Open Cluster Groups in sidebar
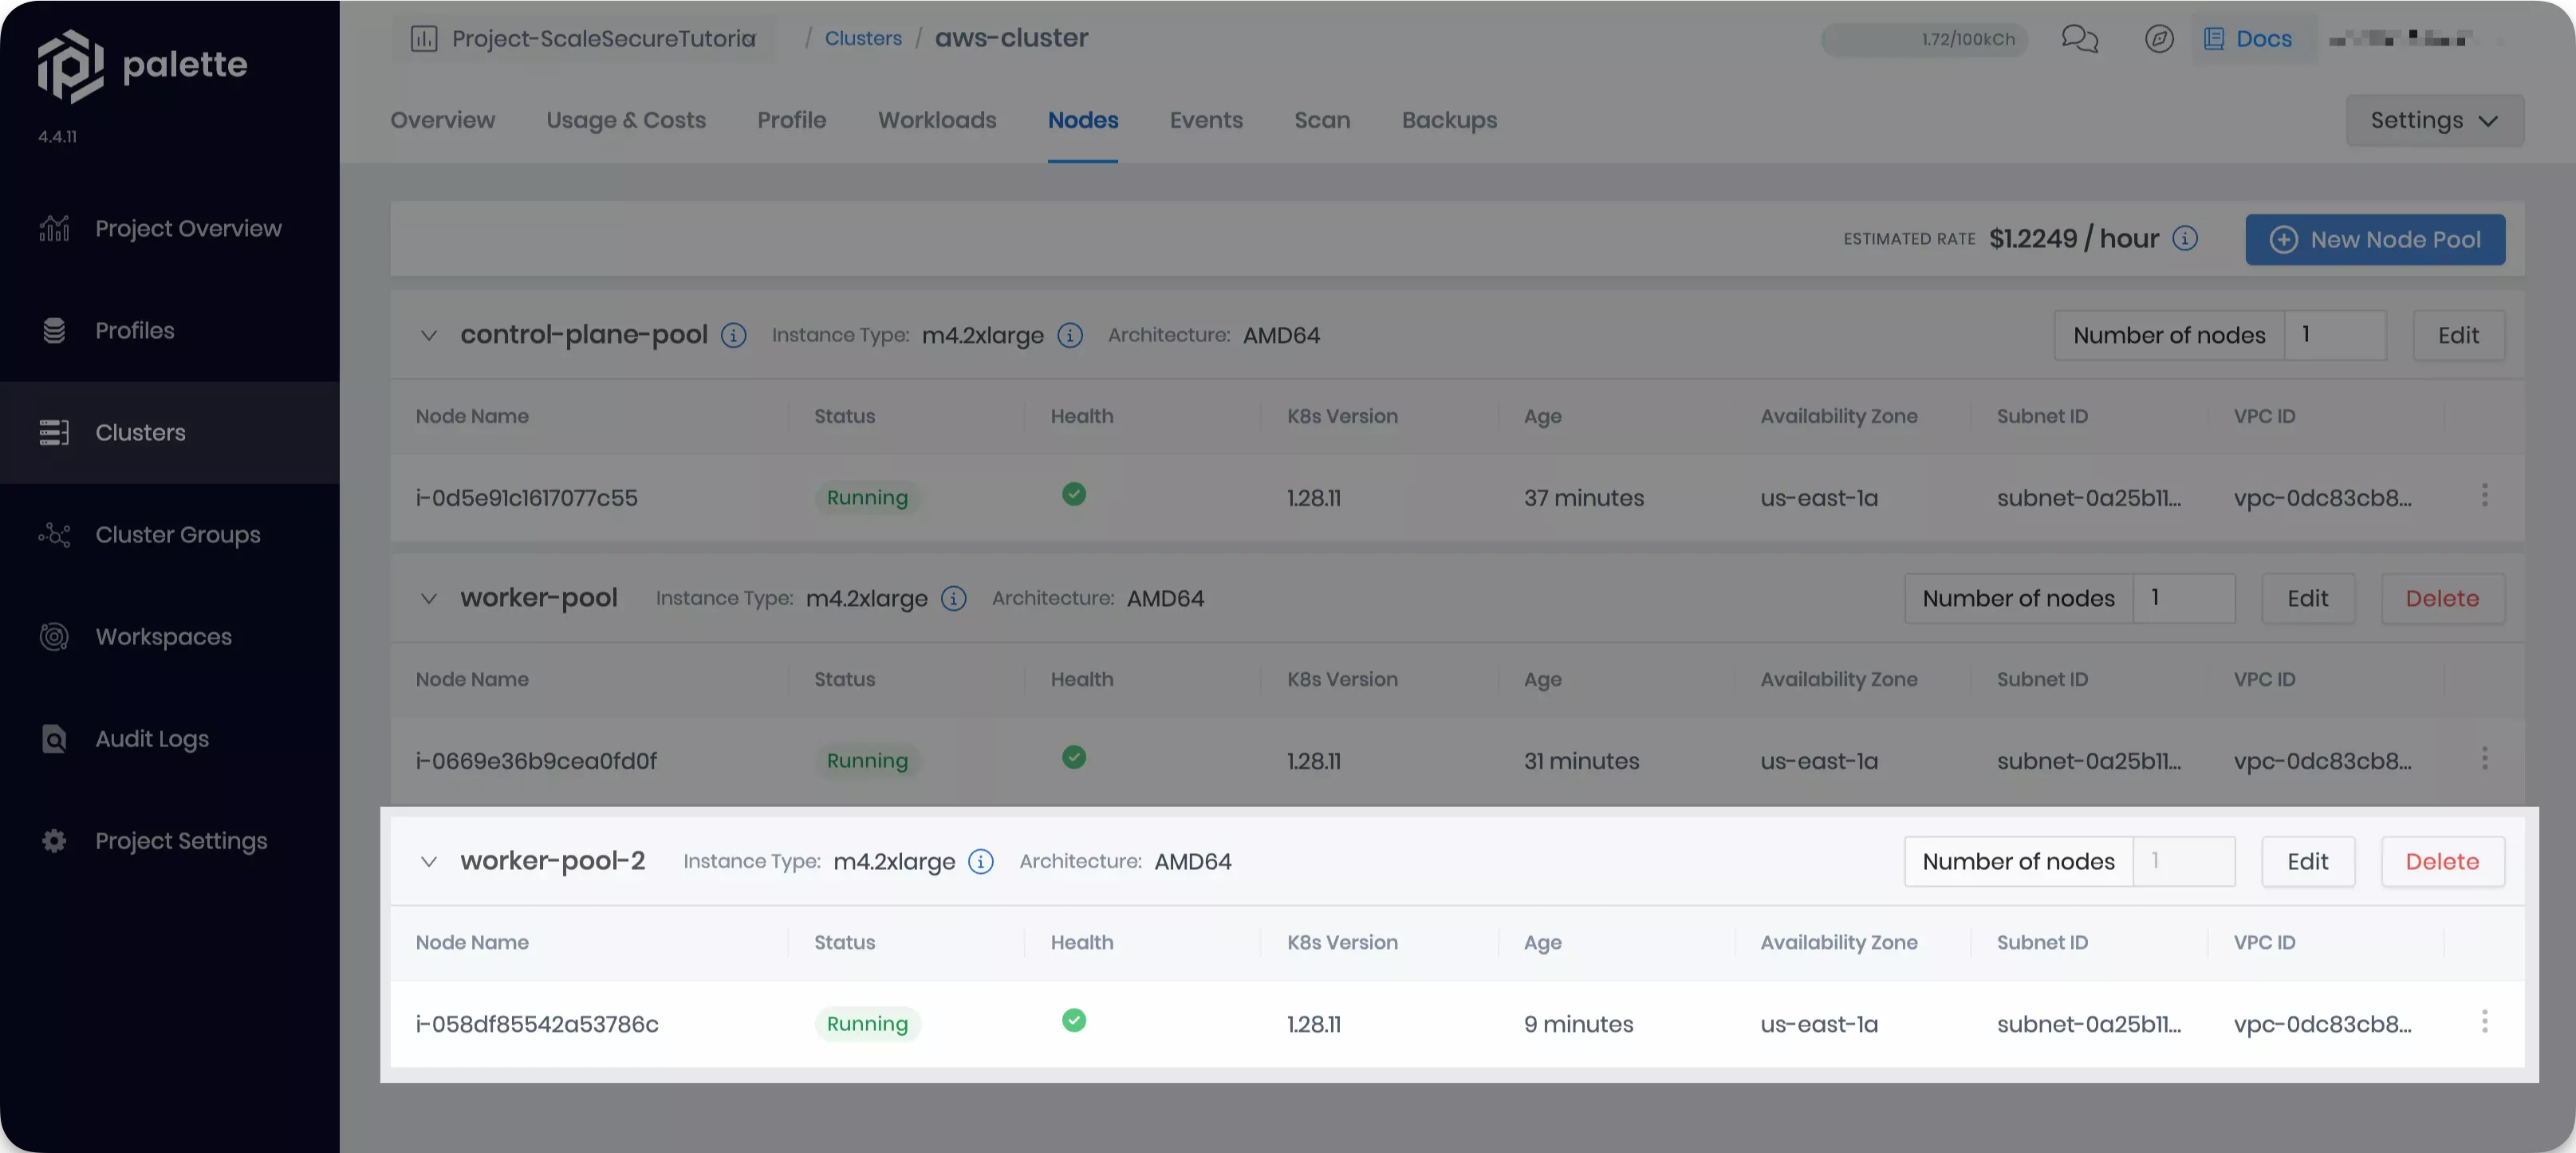The height and width of the screenshot is (1153, 2576). tap(170, 535)
